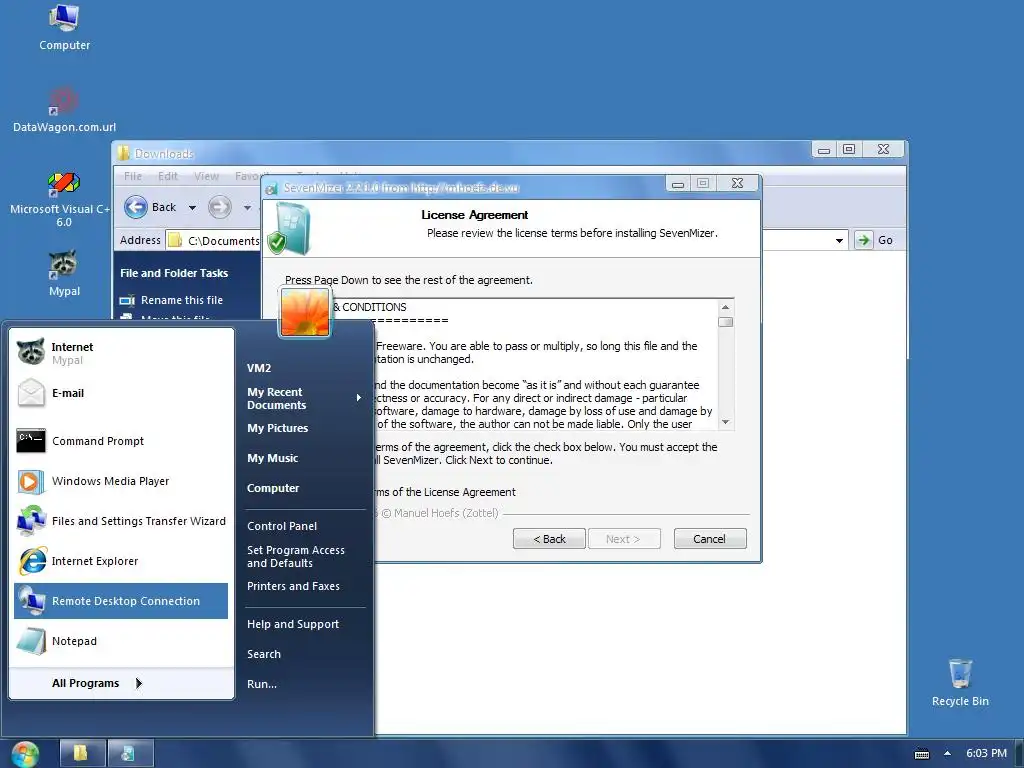The height and width of the screenshot is (768, 1024).
Task: Click the license scrollbar thumb
Action: pyautogui.click(x=726, y=322)
